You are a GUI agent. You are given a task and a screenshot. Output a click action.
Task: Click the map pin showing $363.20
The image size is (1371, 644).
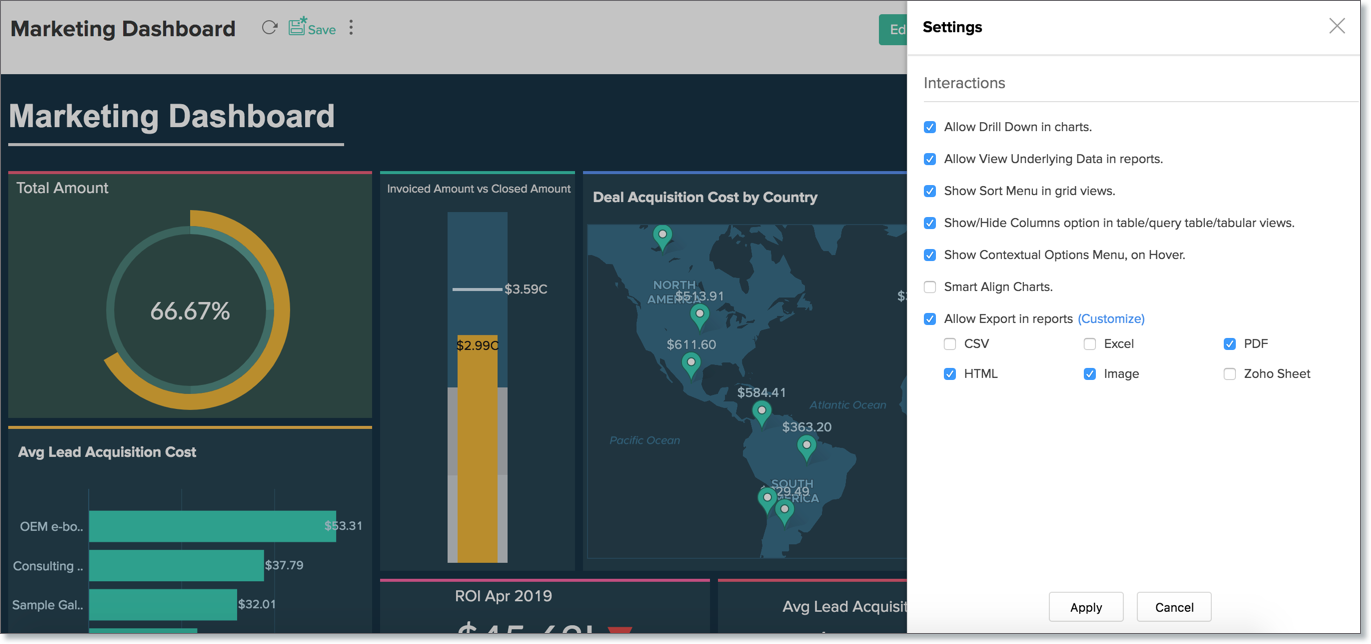(x=807, y=447)
